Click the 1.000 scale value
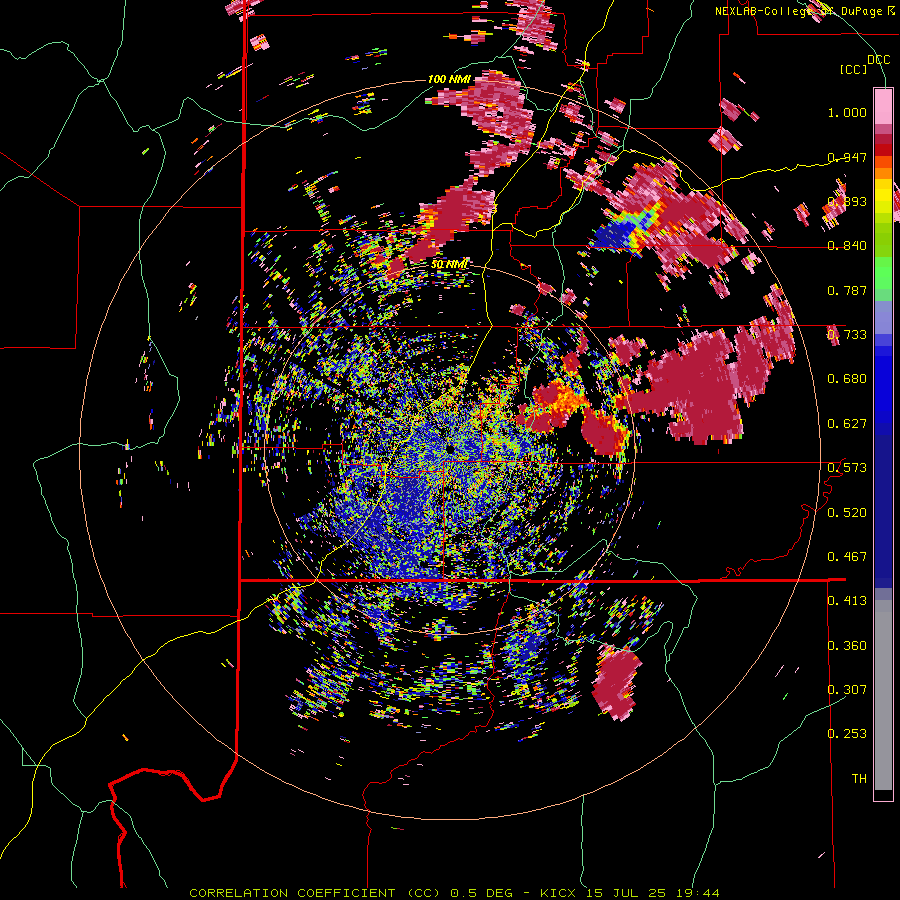Image resolution: width=900 pixels, height=900 pixels. click(x=847, y=112)
